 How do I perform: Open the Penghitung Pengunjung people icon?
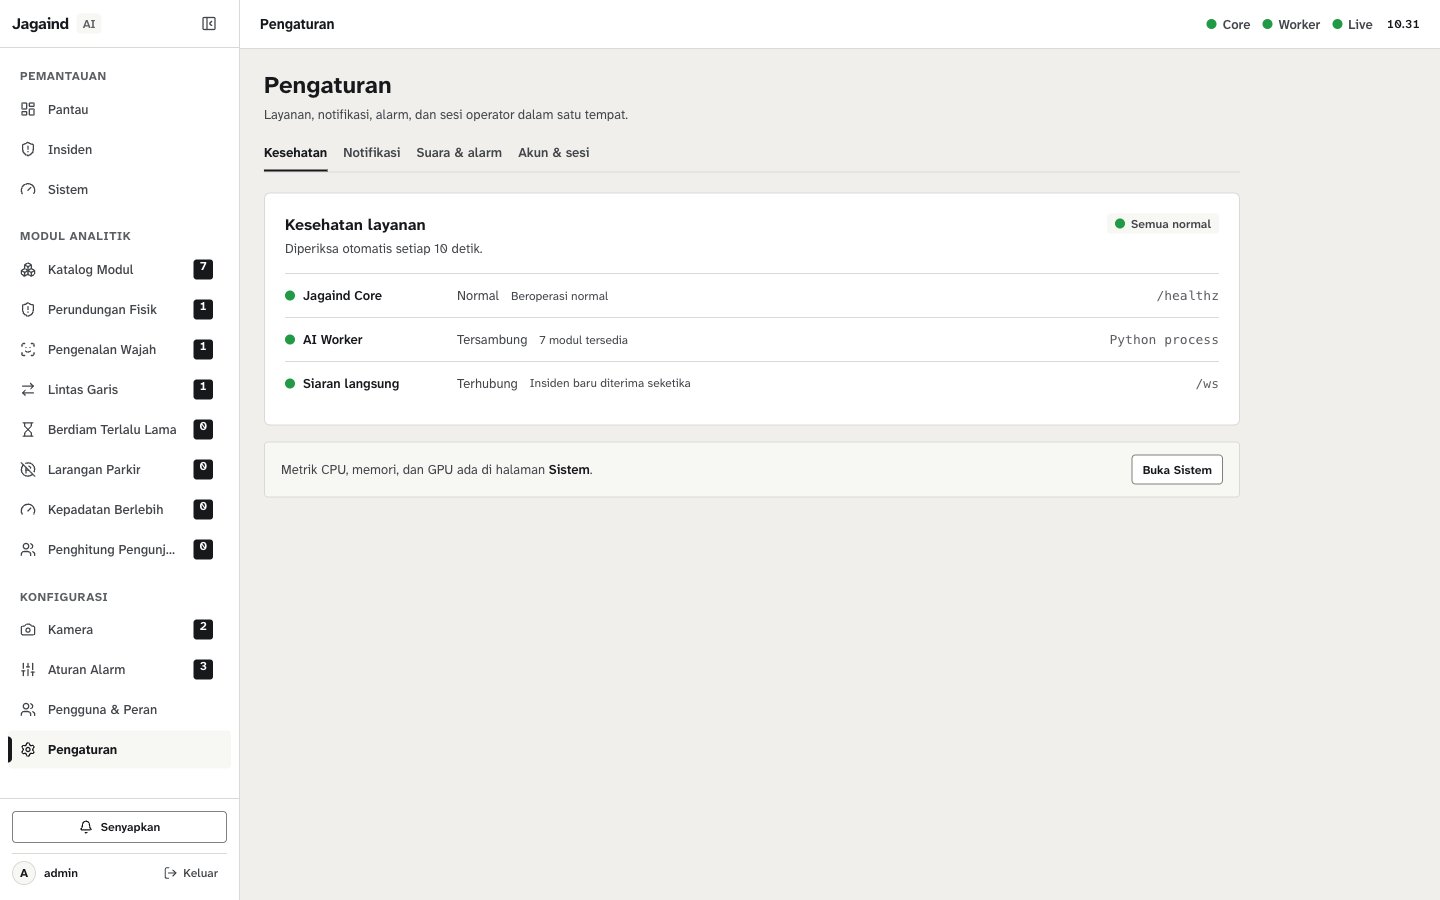click(28, 550)
